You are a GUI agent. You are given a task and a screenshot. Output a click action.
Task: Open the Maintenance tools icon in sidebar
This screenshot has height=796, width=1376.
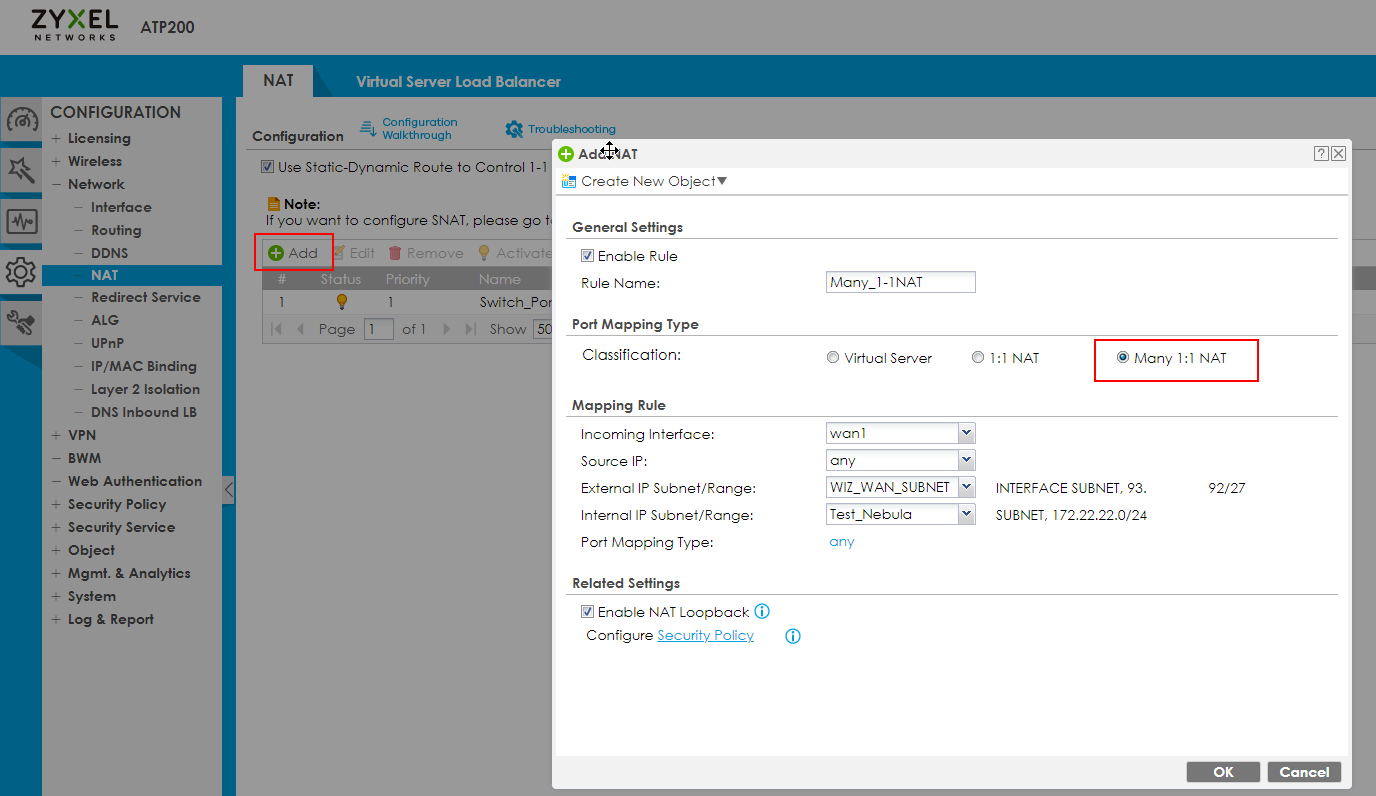22,321
